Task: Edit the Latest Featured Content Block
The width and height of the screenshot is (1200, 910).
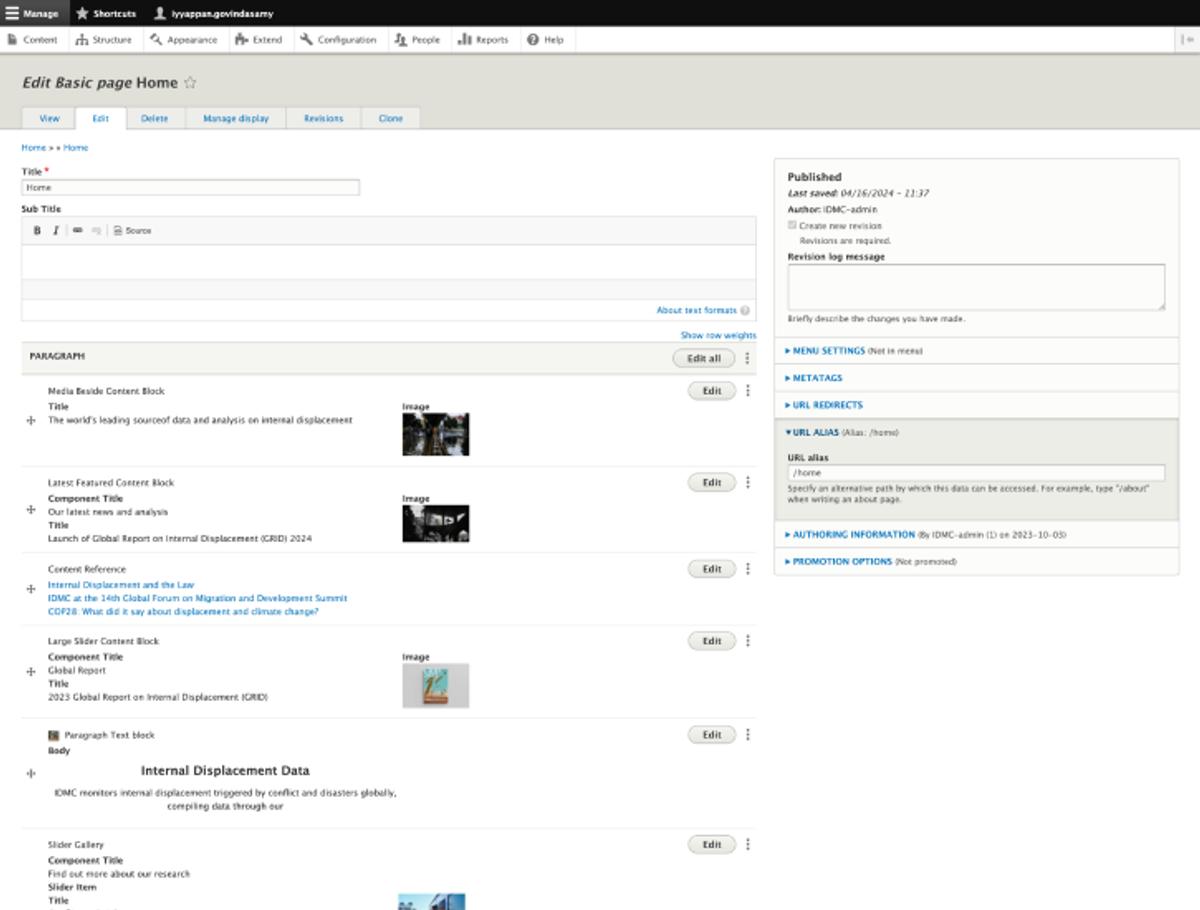Action: (x=712, y=482)
